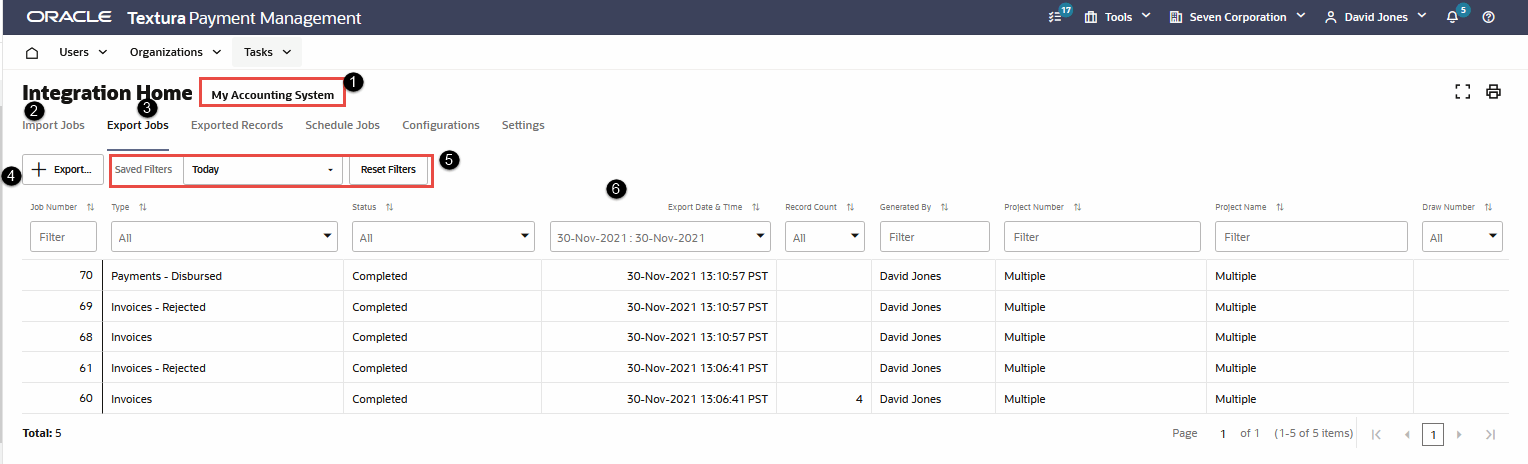The width and height of the screenshot is (1528, 464).
Task: Click the page 1 pagination button
Action: 1433,435
